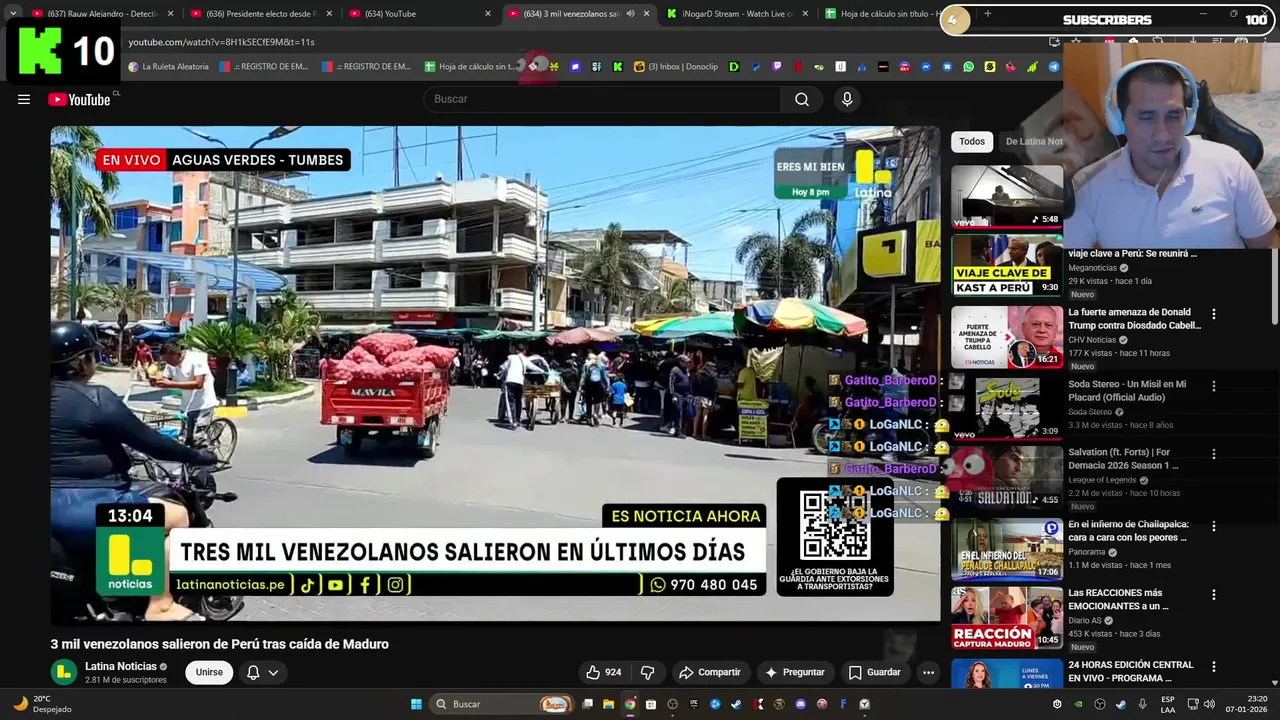Image resolution: width=1280 pixels, height=720 pixels.
Task: Select the Todos filter chip
Action: coord(972,141)
